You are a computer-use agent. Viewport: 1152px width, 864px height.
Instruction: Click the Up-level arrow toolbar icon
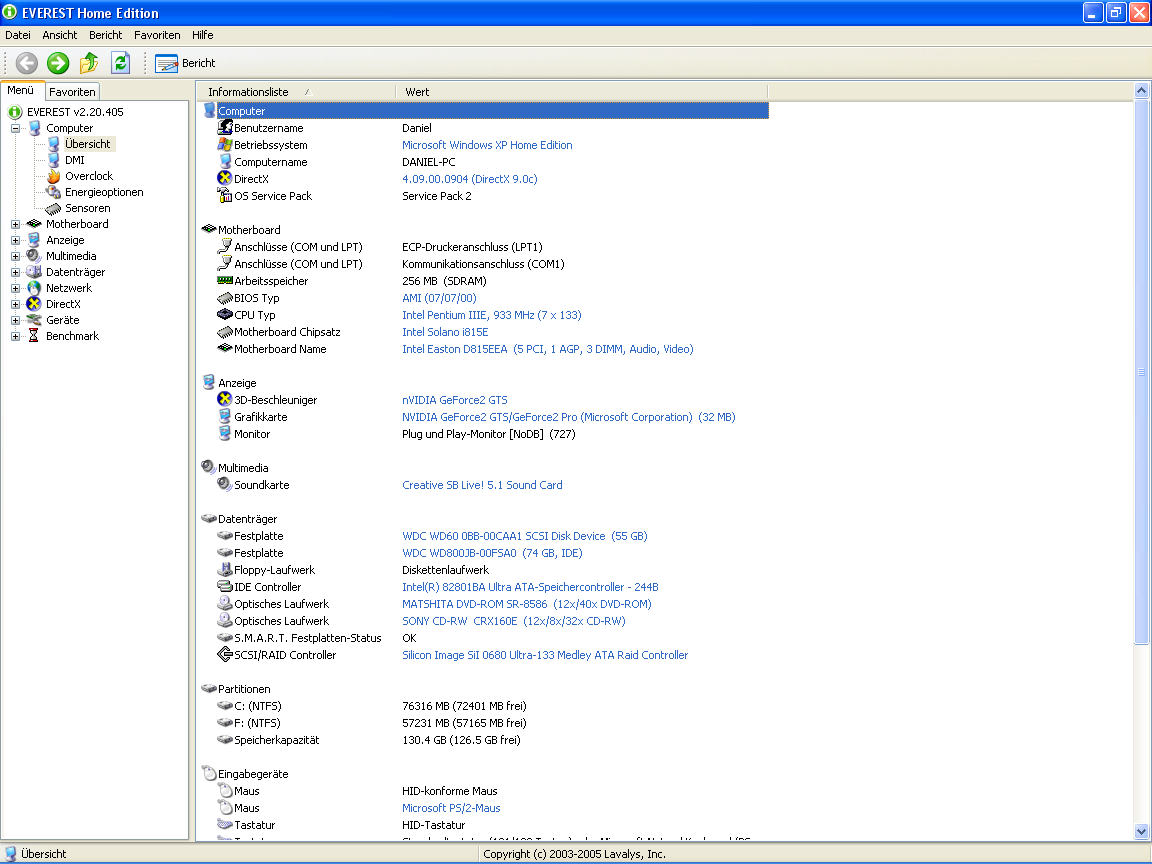coord(89,63)
